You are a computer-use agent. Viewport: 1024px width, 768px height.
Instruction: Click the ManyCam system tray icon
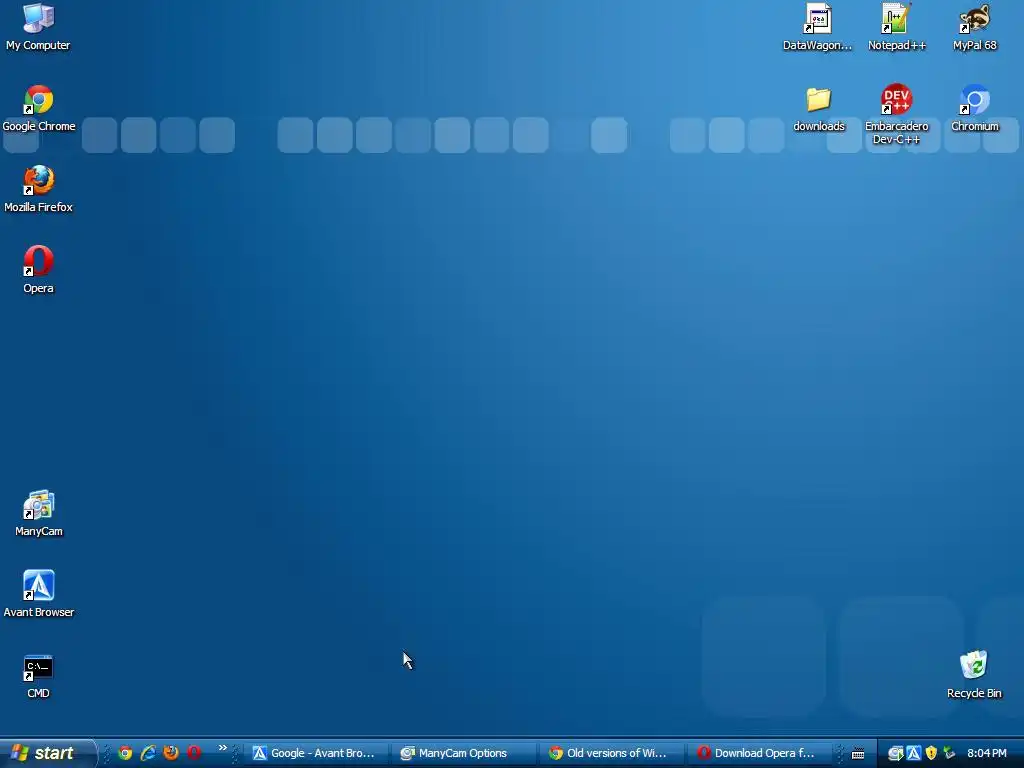click(x=895, y=754)
